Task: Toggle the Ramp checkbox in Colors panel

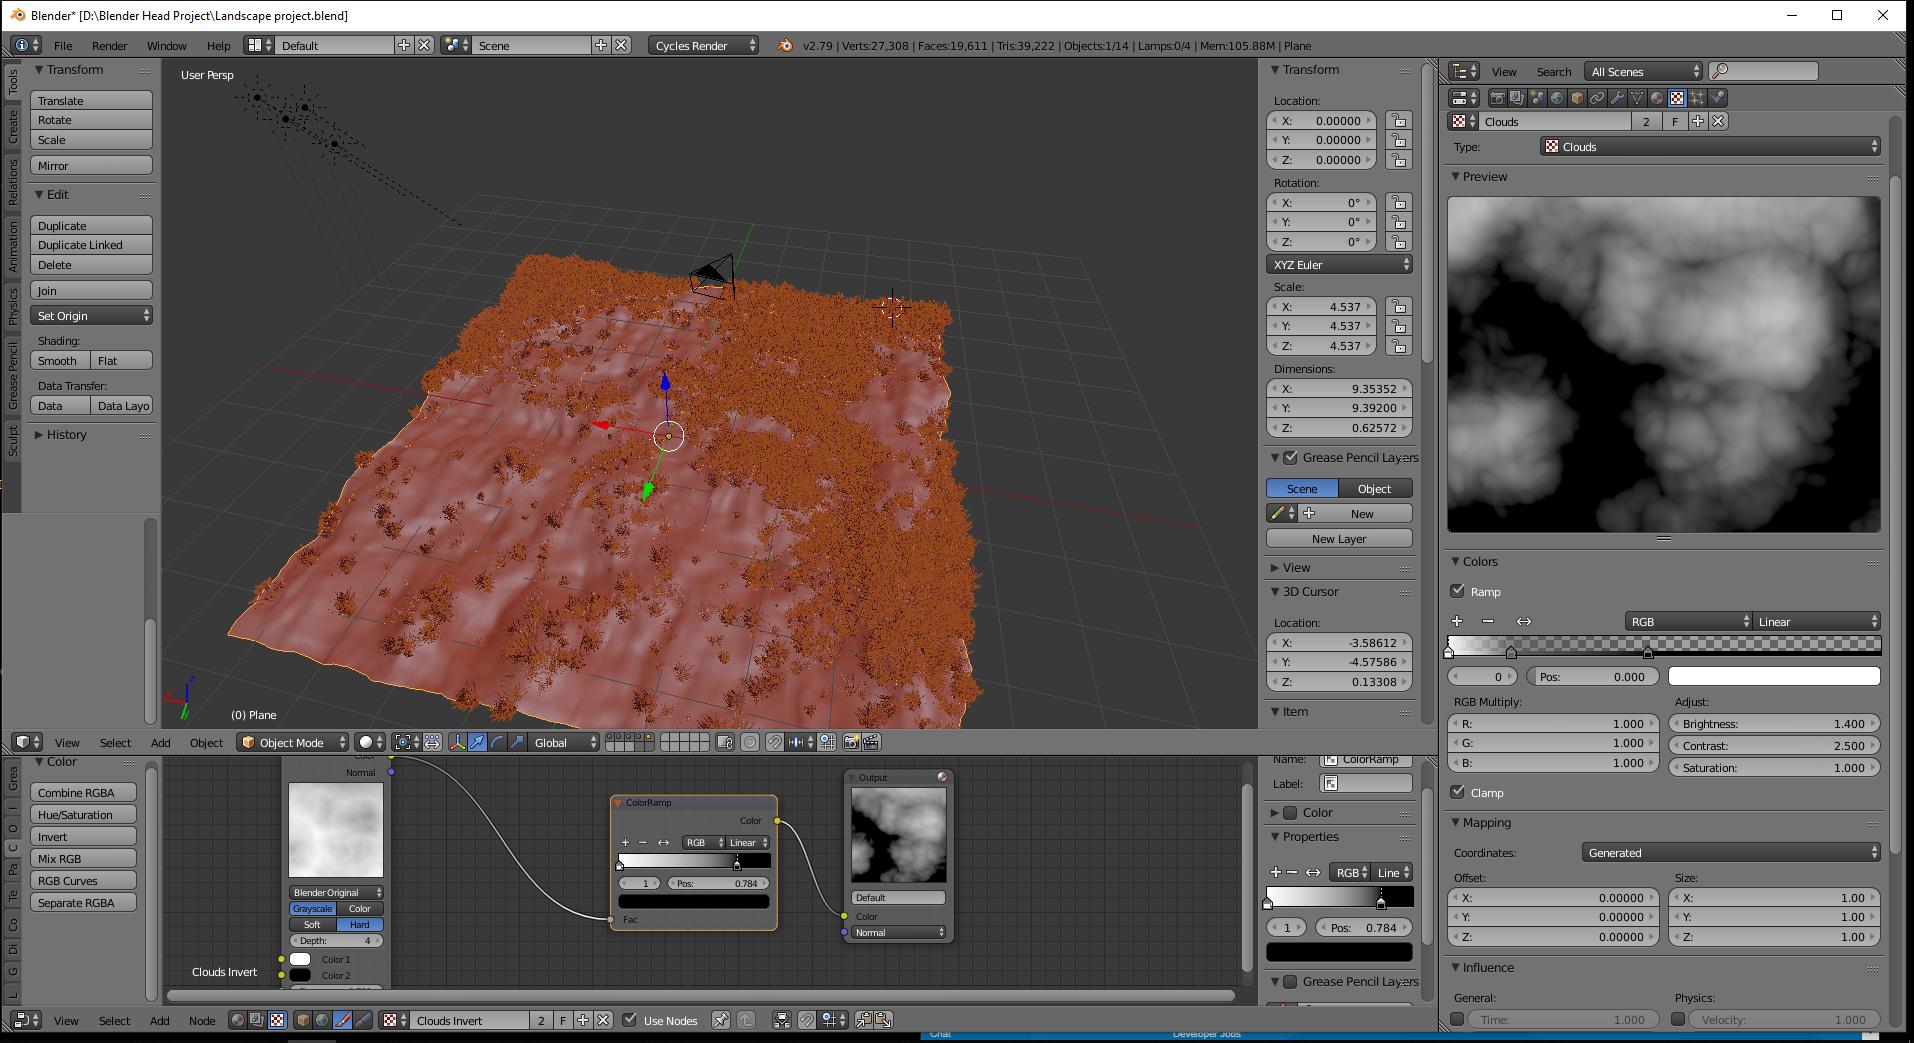Action: point(1458,591)
